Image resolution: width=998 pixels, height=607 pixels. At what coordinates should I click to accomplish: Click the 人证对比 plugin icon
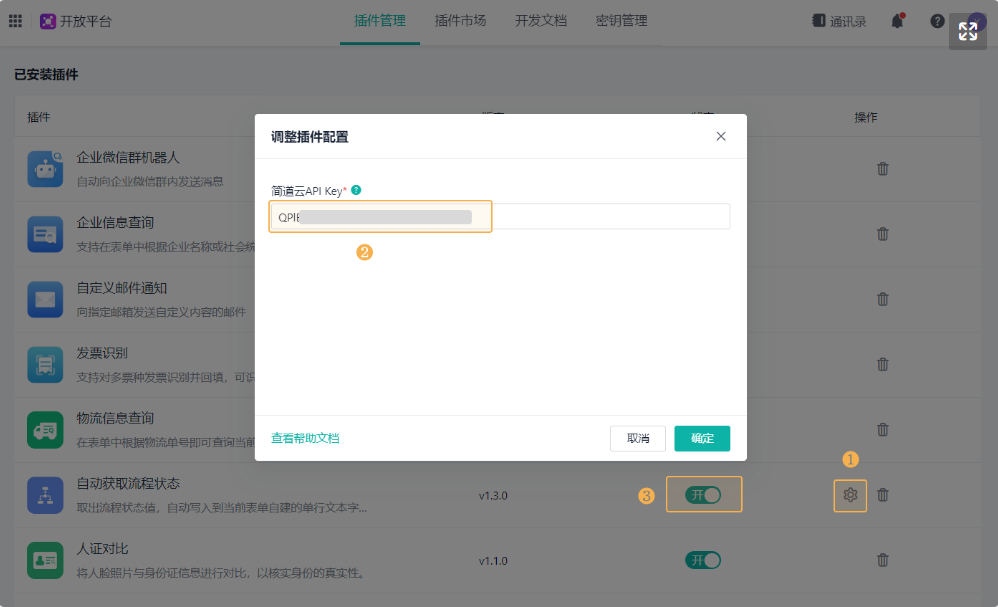(x=43, y=560)
